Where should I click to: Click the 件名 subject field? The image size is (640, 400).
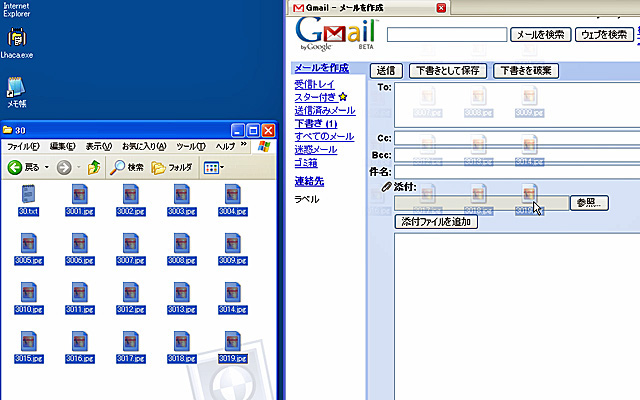tap(517, 172)
